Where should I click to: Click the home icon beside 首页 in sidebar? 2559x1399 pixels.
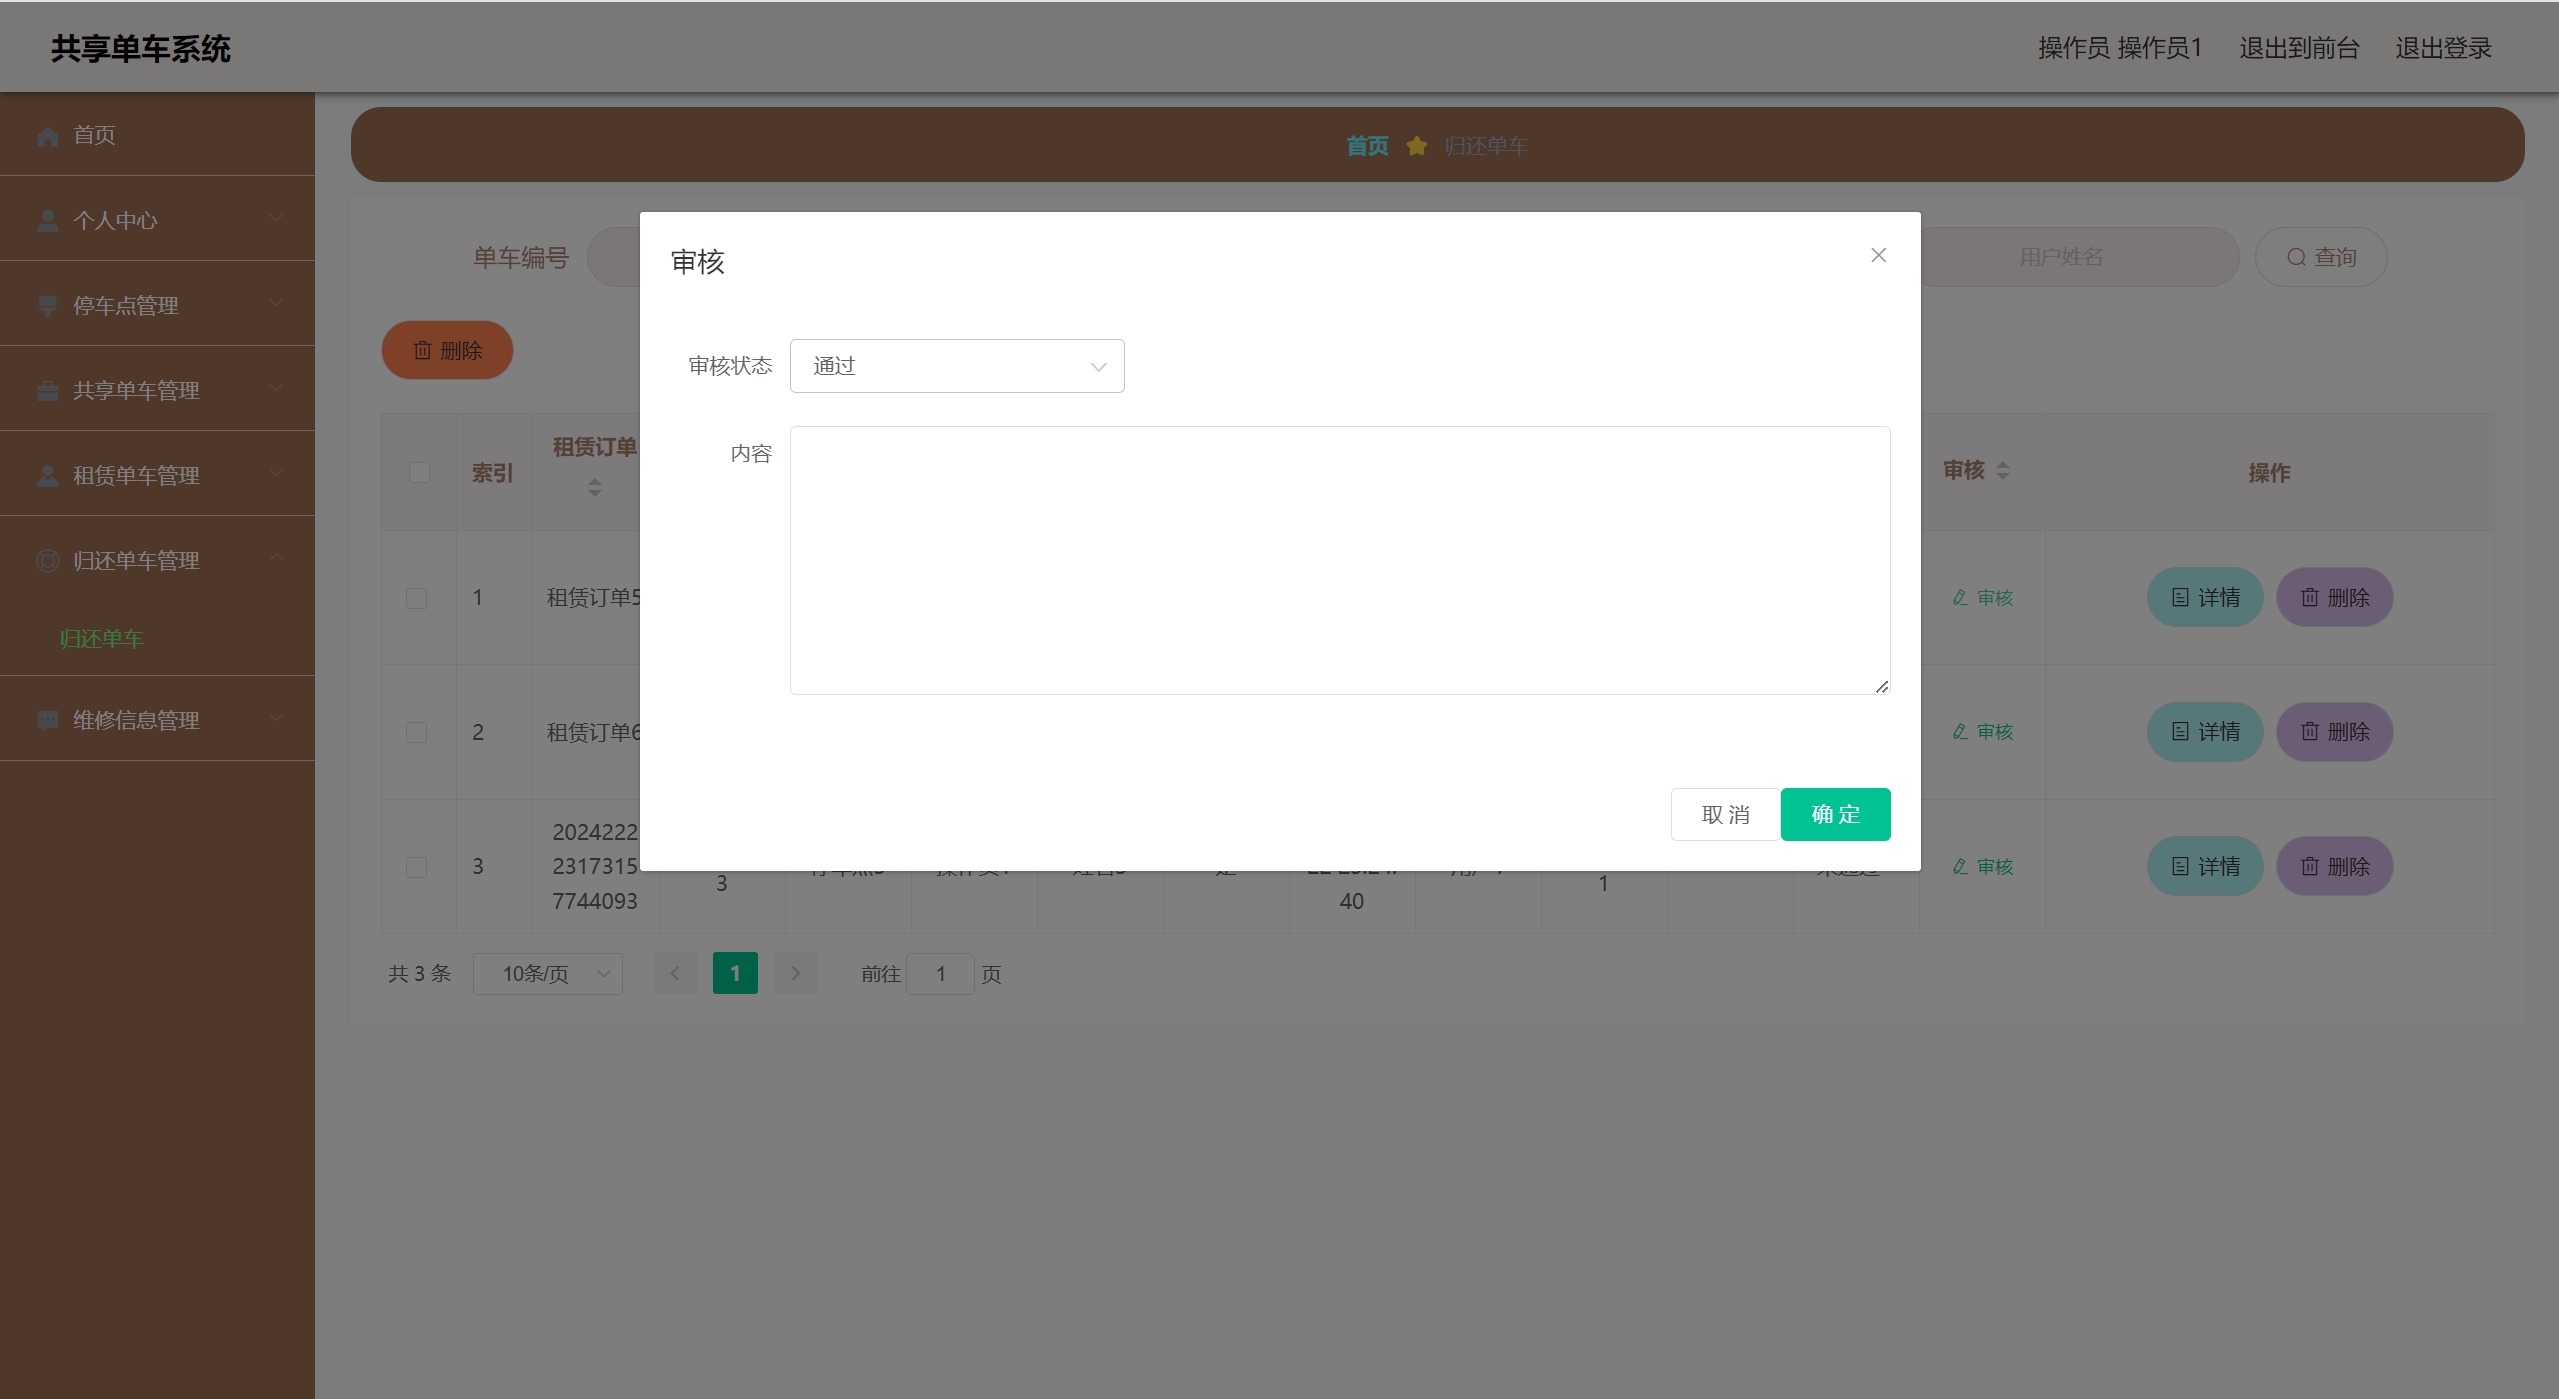(47, 136)
